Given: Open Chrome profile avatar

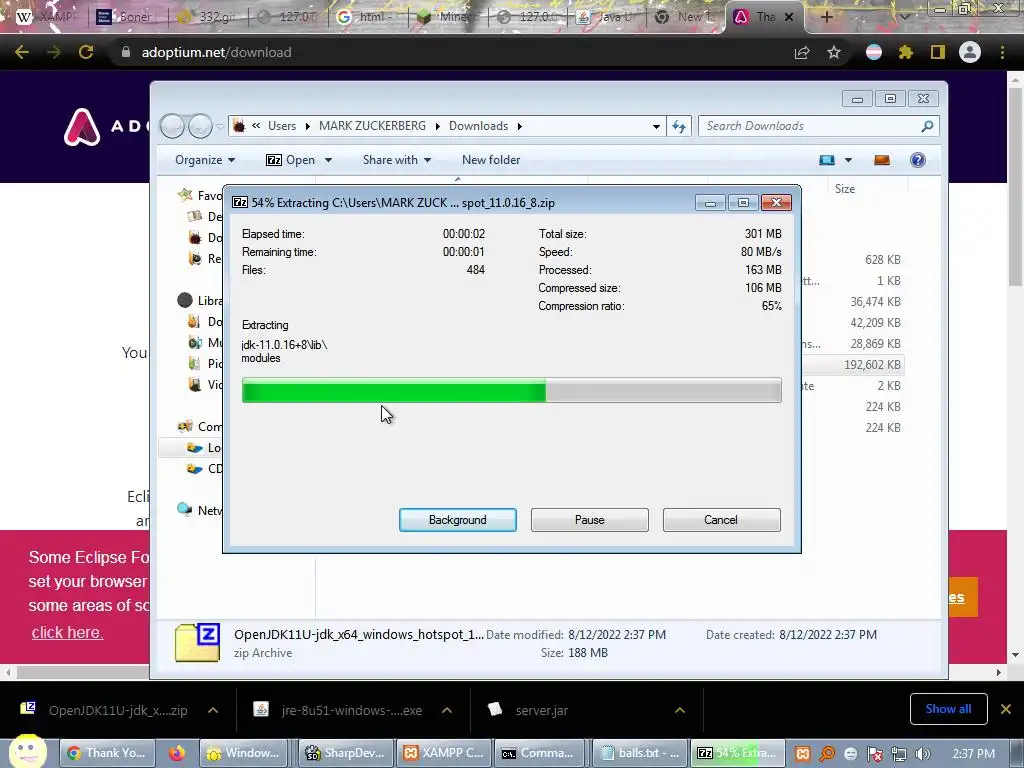Looking at the screenshot, I should pyautogui.click(x=970, y=52).
